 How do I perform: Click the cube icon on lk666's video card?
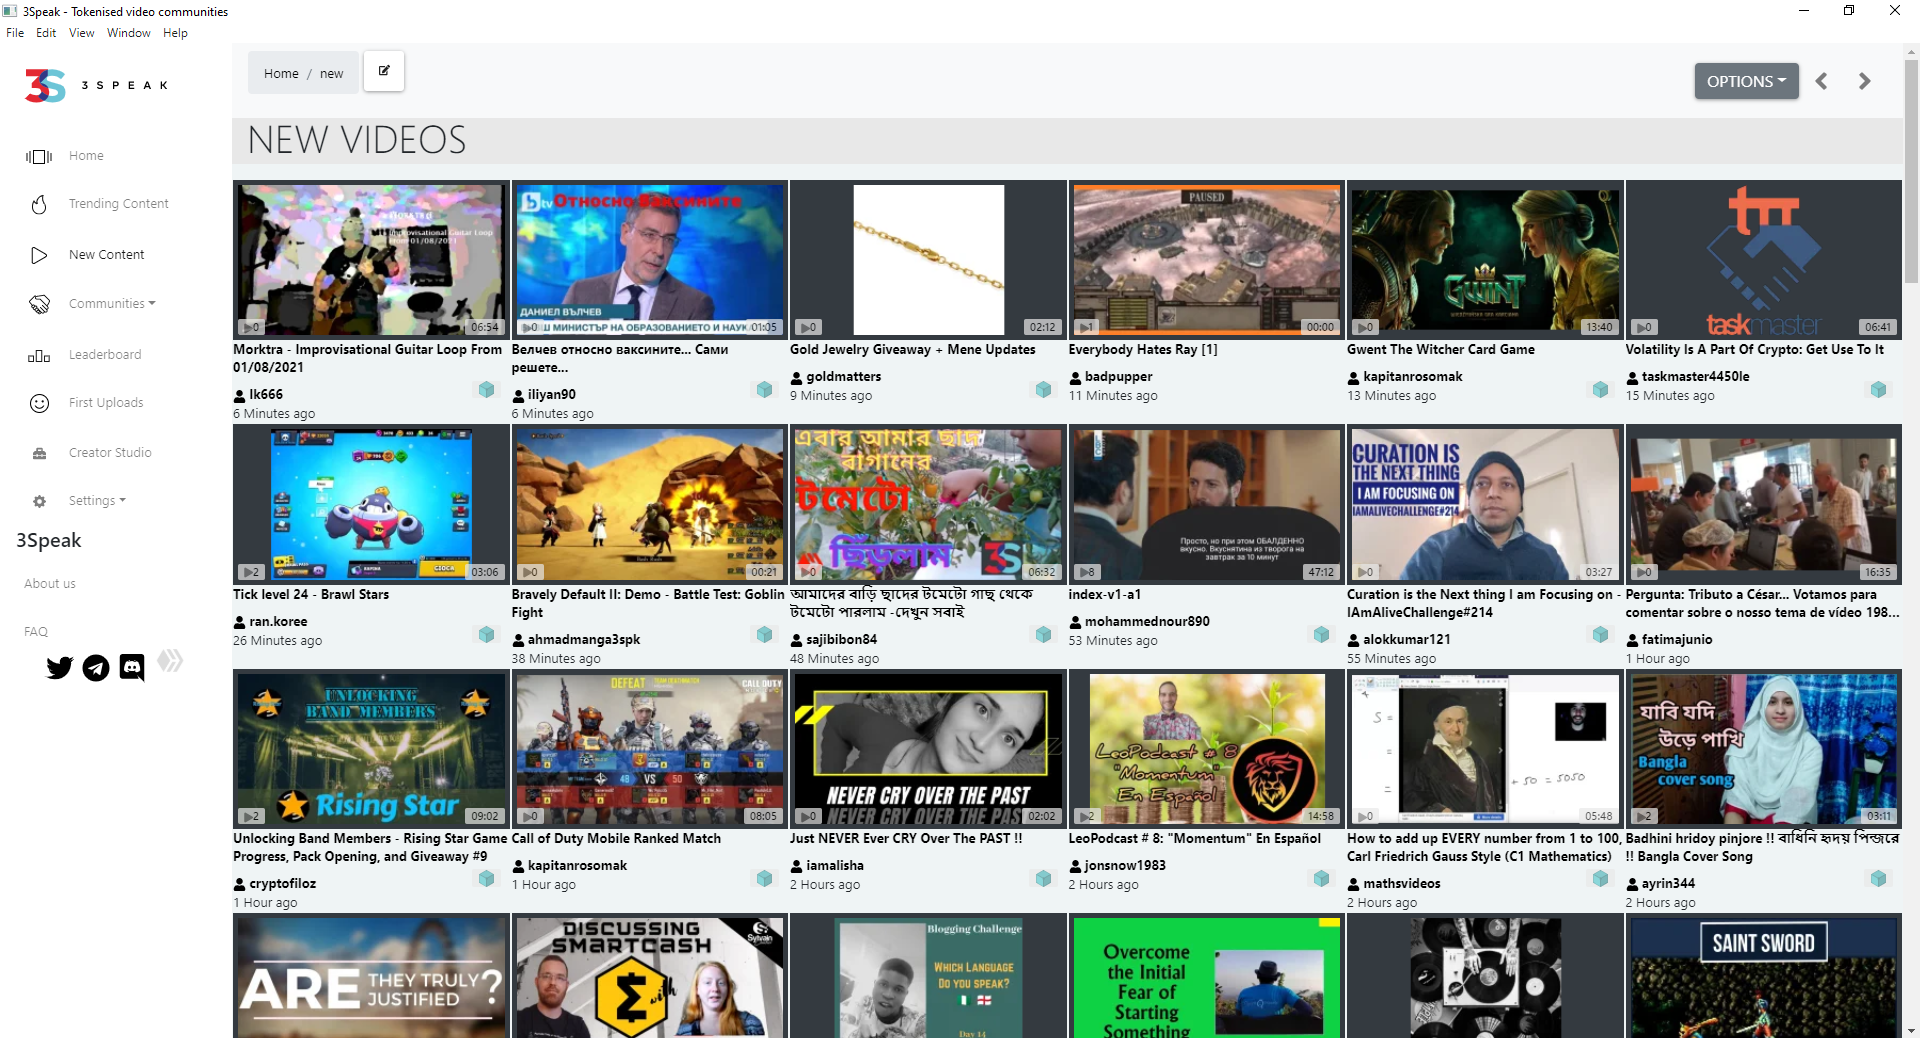(486, 389)
